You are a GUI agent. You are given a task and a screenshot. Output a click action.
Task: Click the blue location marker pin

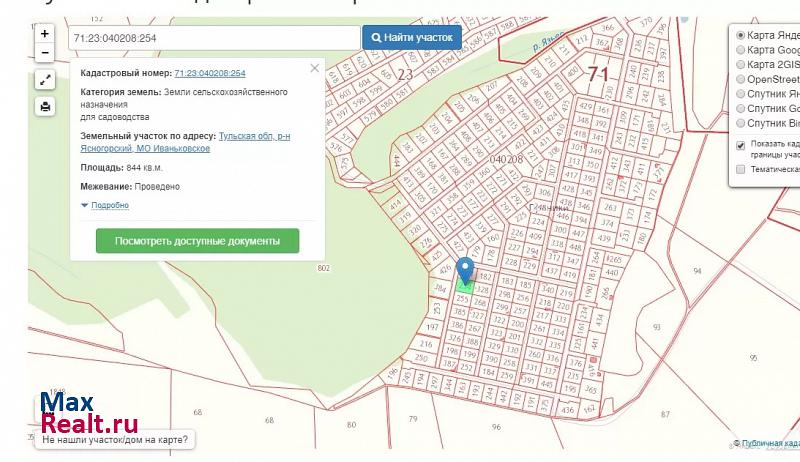click(x=465, y=271)
